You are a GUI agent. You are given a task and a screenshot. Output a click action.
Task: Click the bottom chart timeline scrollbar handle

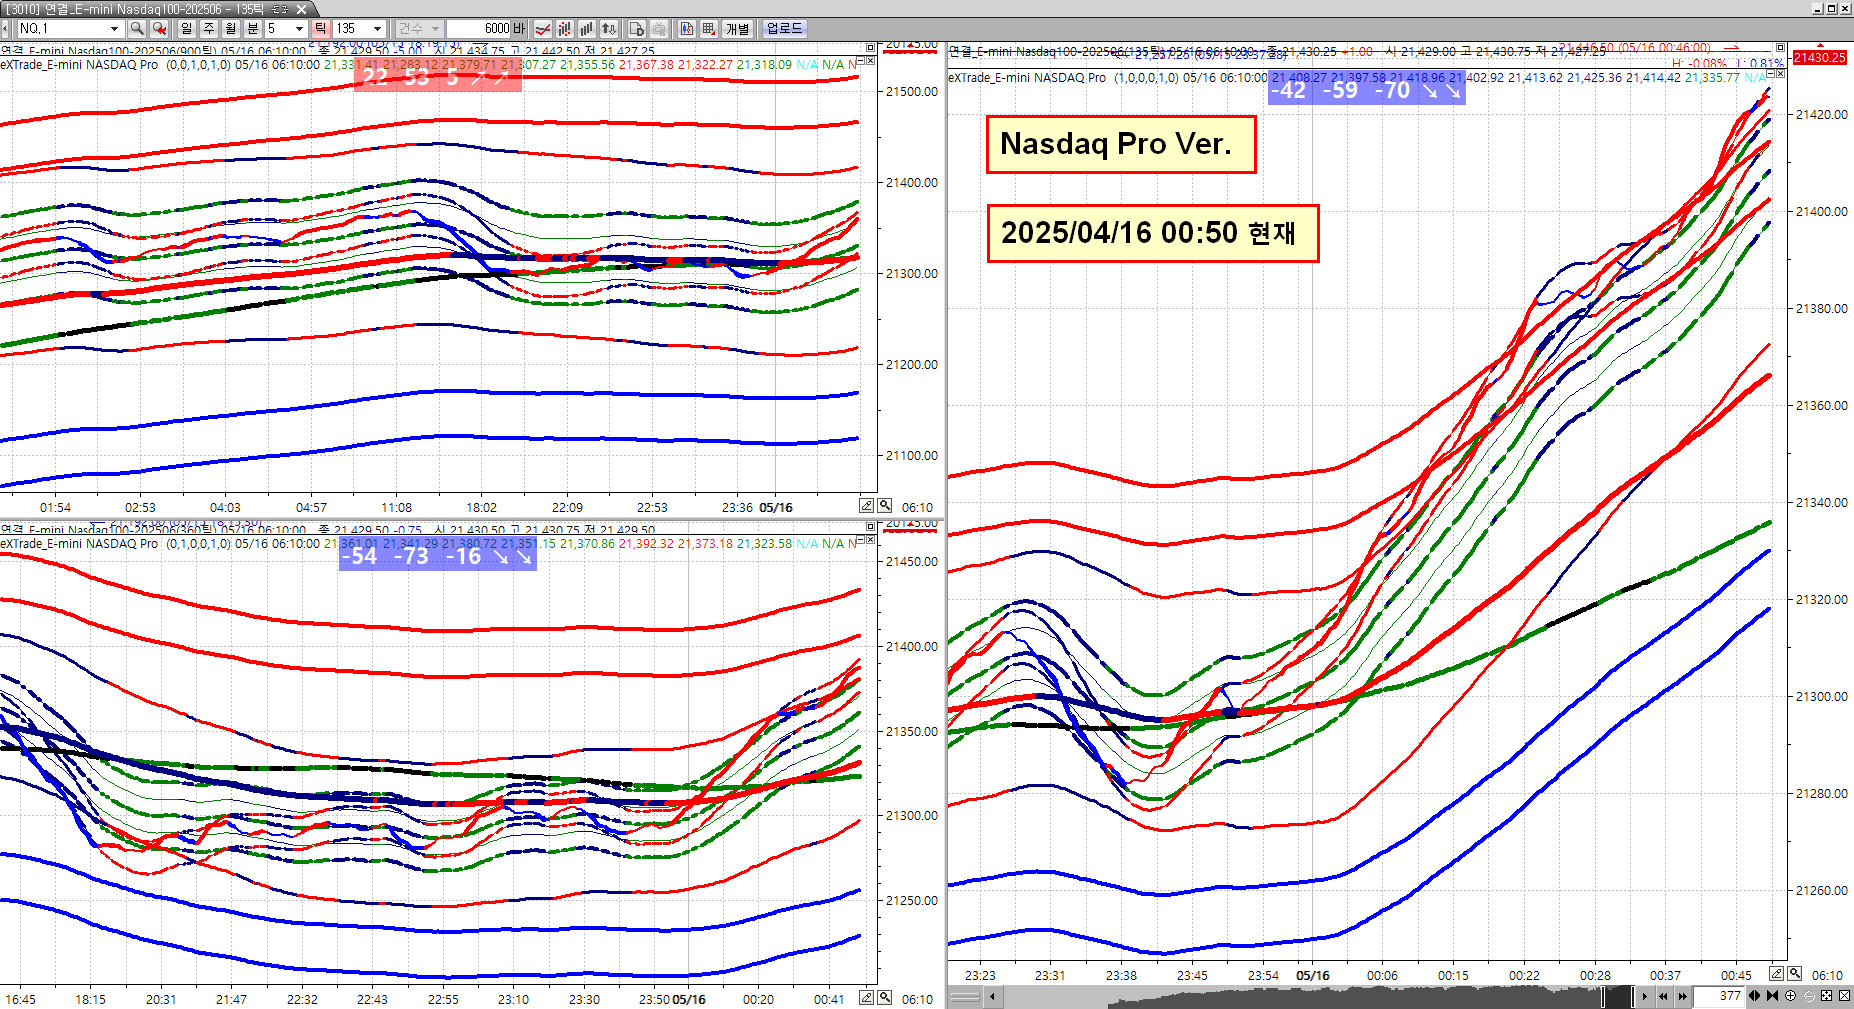(1616, 996)
